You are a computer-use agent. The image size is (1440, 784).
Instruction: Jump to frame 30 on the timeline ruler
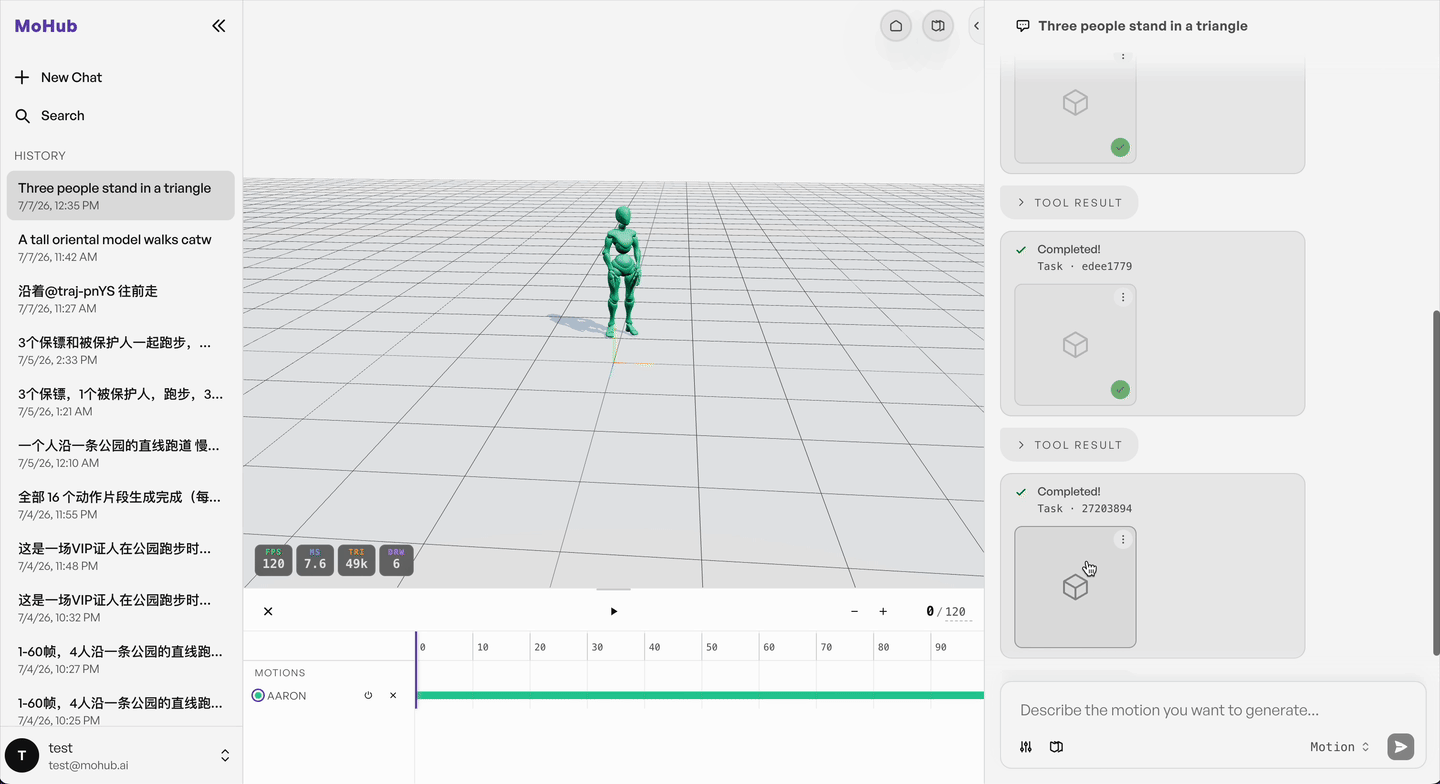(597, 647)
